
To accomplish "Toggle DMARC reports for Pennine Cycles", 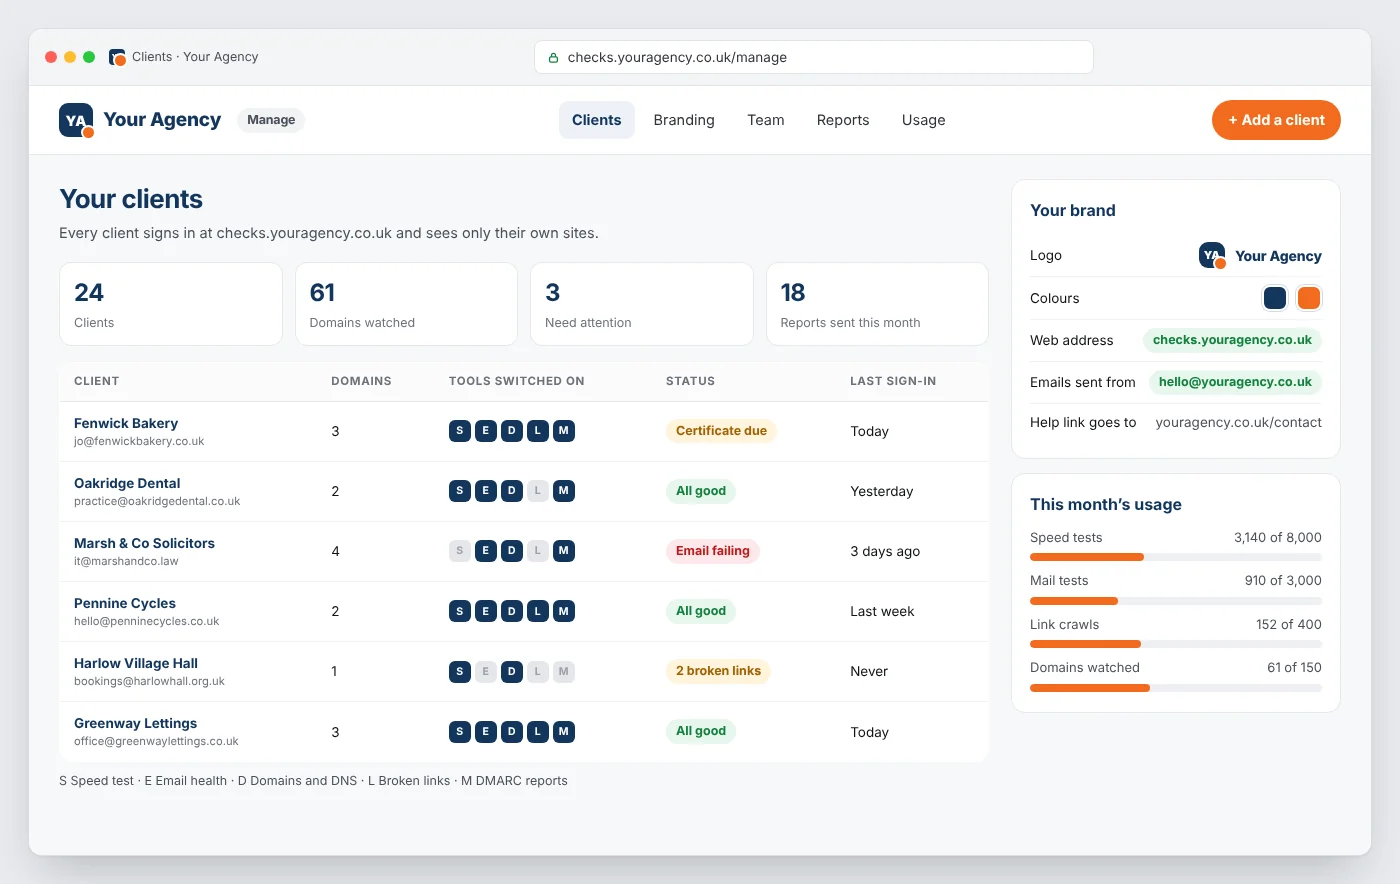I will tap(564, 611).
